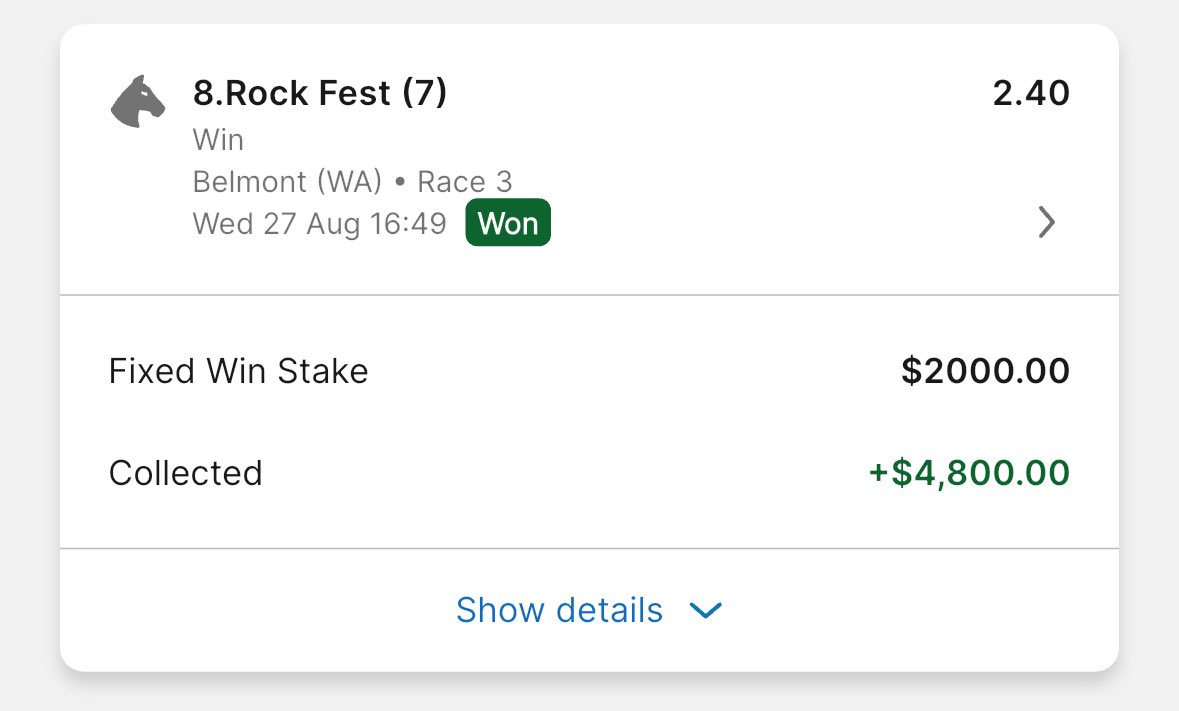Image resolution: width=1179 pixels, height=711 pixels.
Task: Select the Fixed Win Stake label
Action: click(238, 372)
